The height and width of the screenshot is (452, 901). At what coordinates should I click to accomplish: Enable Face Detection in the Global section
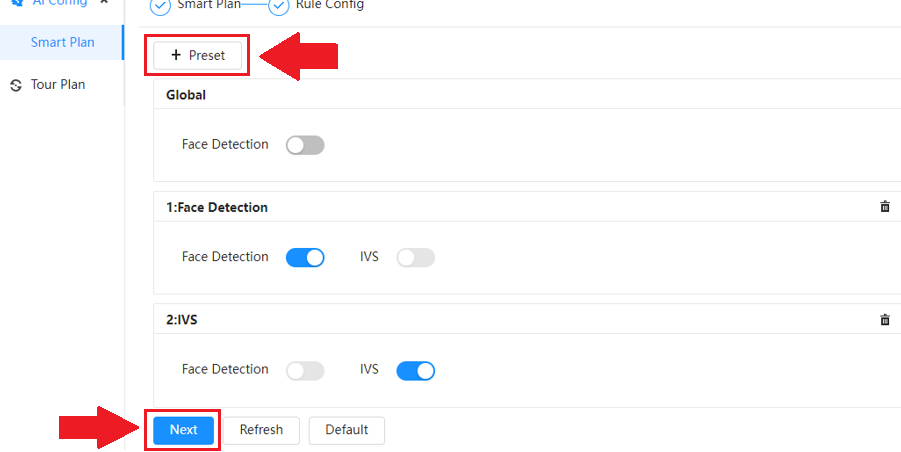point(305,145)
